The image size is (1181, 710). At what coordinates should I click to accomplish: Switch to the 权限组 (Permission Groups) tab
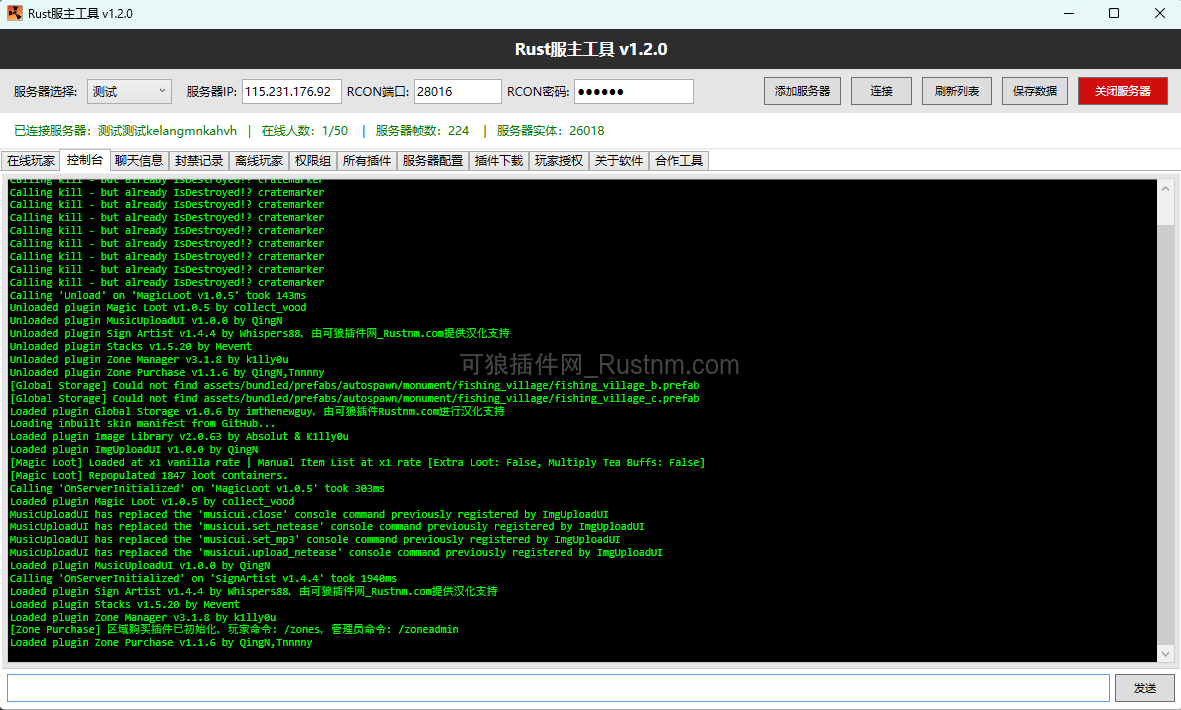click(314, 160)
